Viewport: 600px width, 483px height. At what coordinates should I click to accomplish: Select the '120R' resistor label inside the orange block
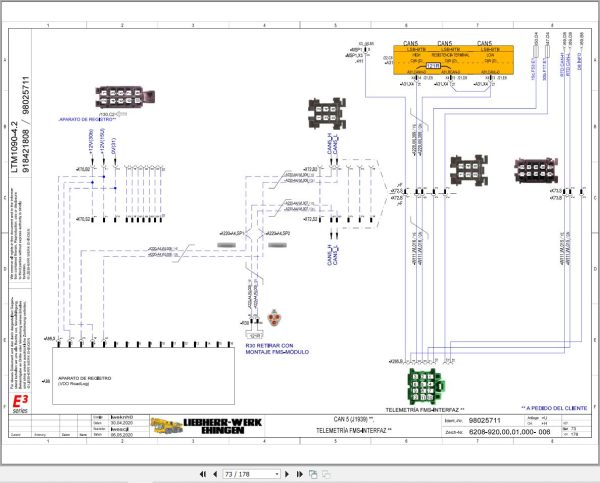433,66
